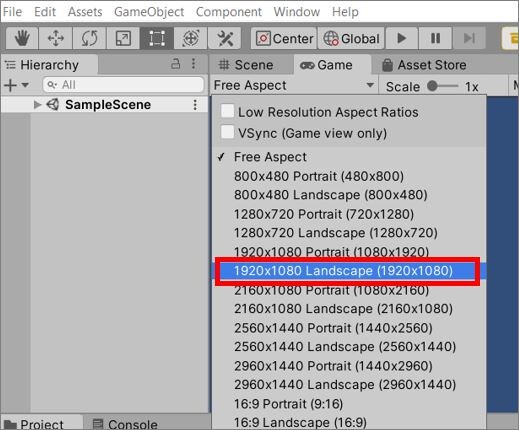Open the Component menu
Screen dimensions: 519x430
point(229,12)
